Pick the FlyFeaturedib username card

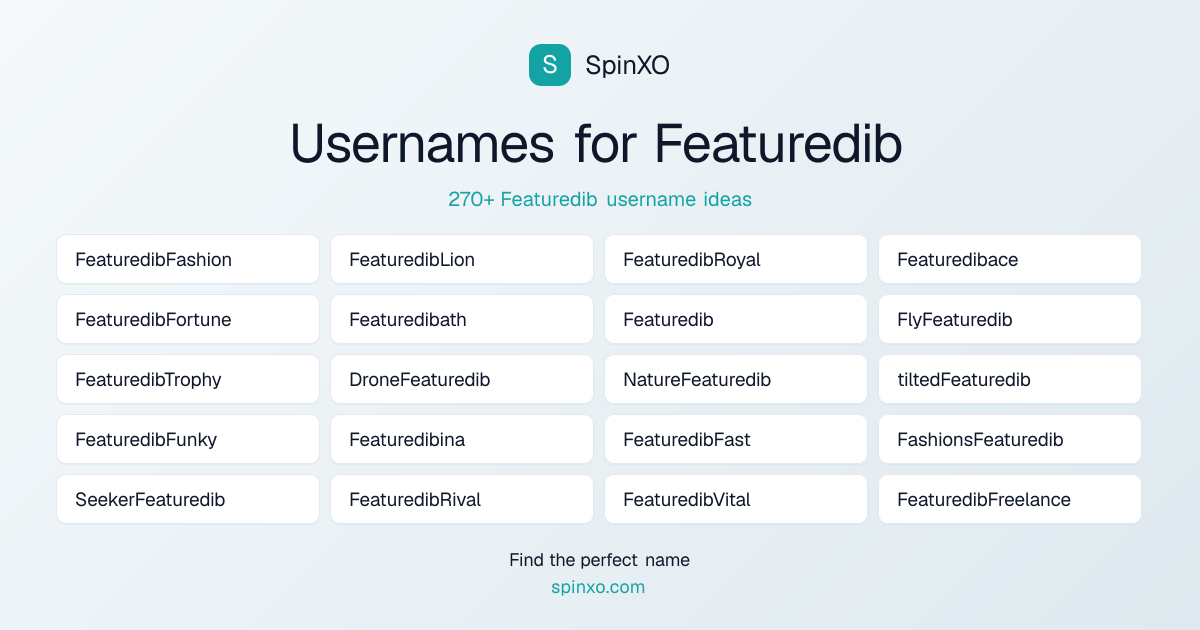tap(1010, 319)
